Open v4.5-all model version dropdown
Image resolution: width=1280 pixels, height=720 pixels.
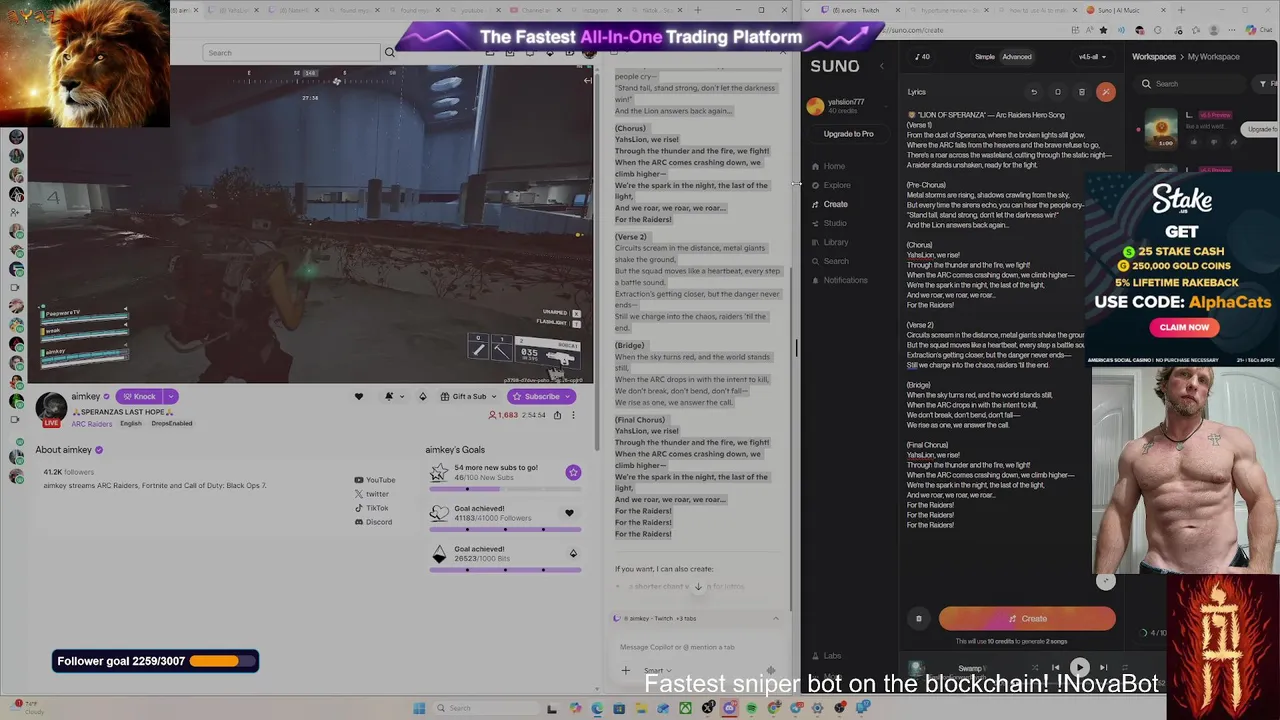(1091, 57)
